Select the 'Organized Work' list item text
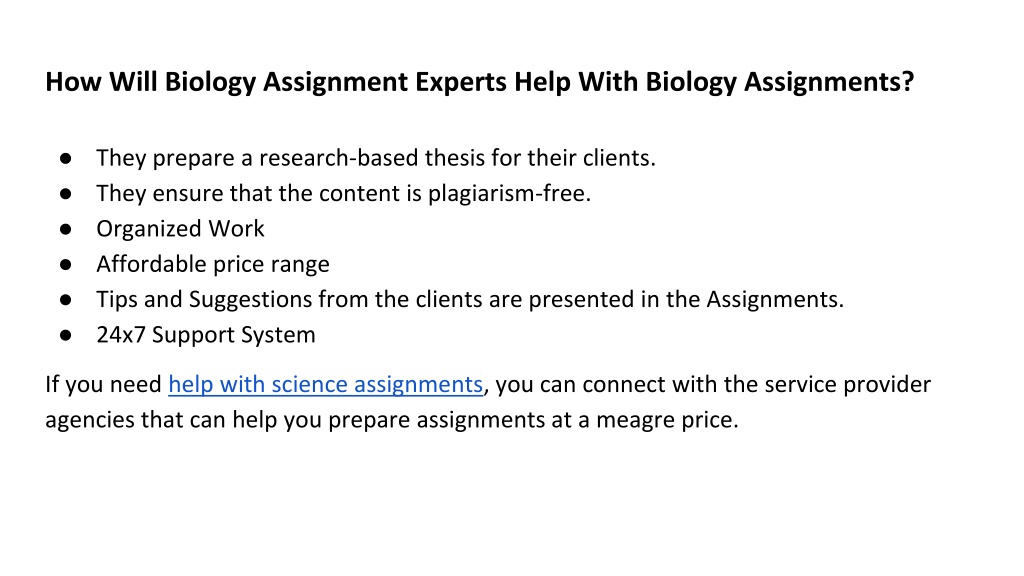This screenshot has height=576, width=1024. [180, 229]
